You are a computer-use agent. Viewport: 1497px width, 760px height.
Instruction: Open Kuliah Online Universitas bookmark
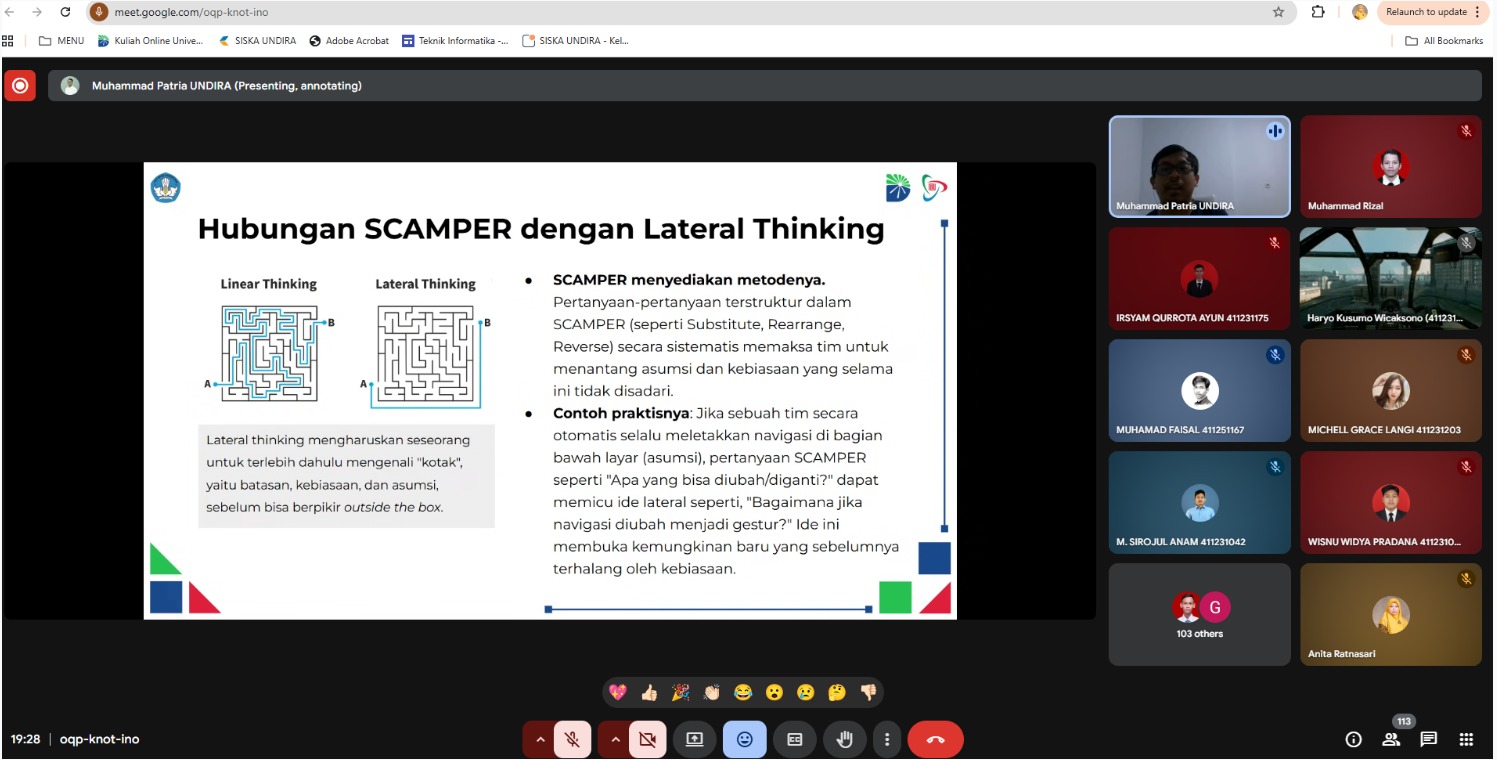coord(151,41)
